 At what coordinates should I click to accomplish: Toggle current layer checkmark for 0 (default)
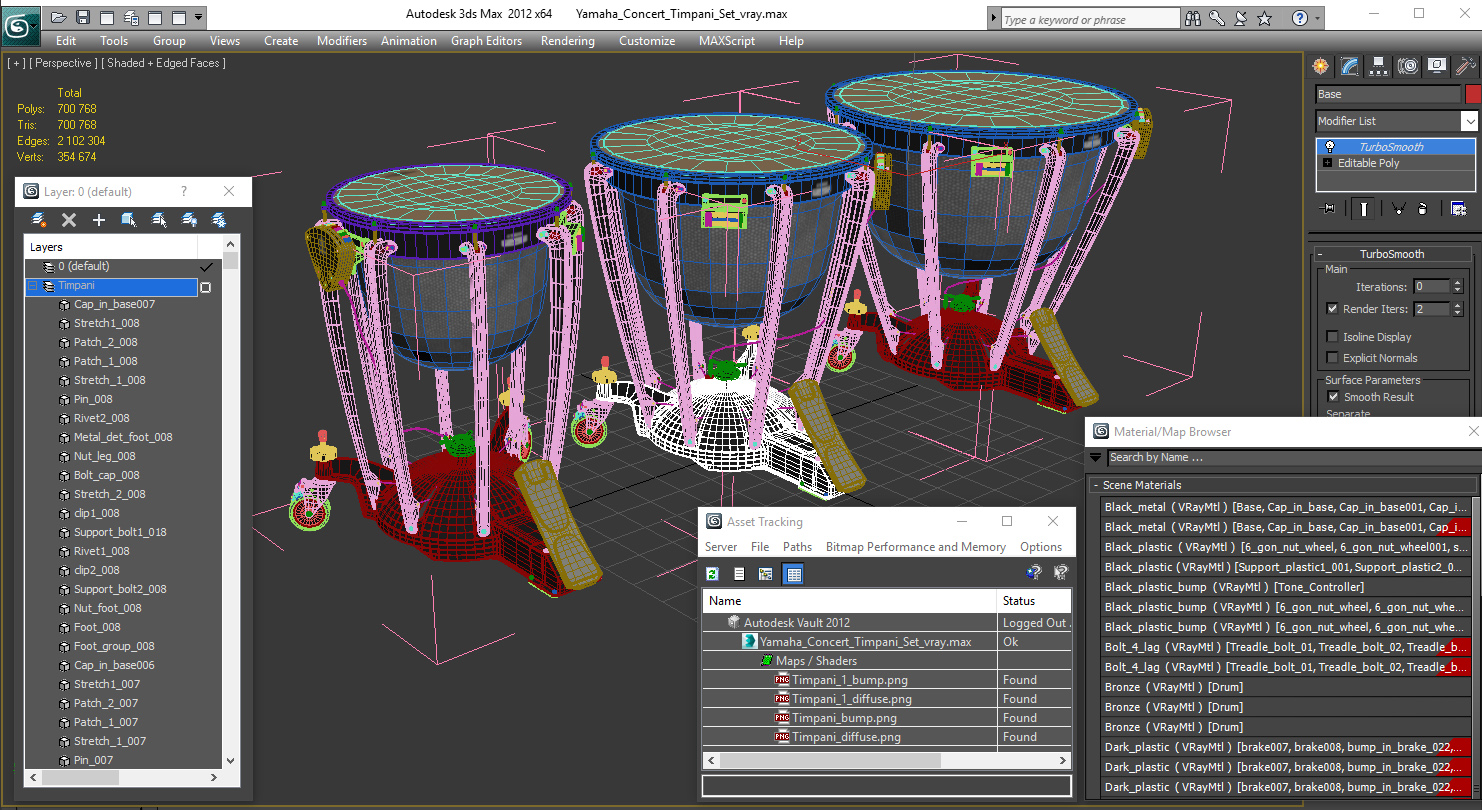[x=207, y=267]
